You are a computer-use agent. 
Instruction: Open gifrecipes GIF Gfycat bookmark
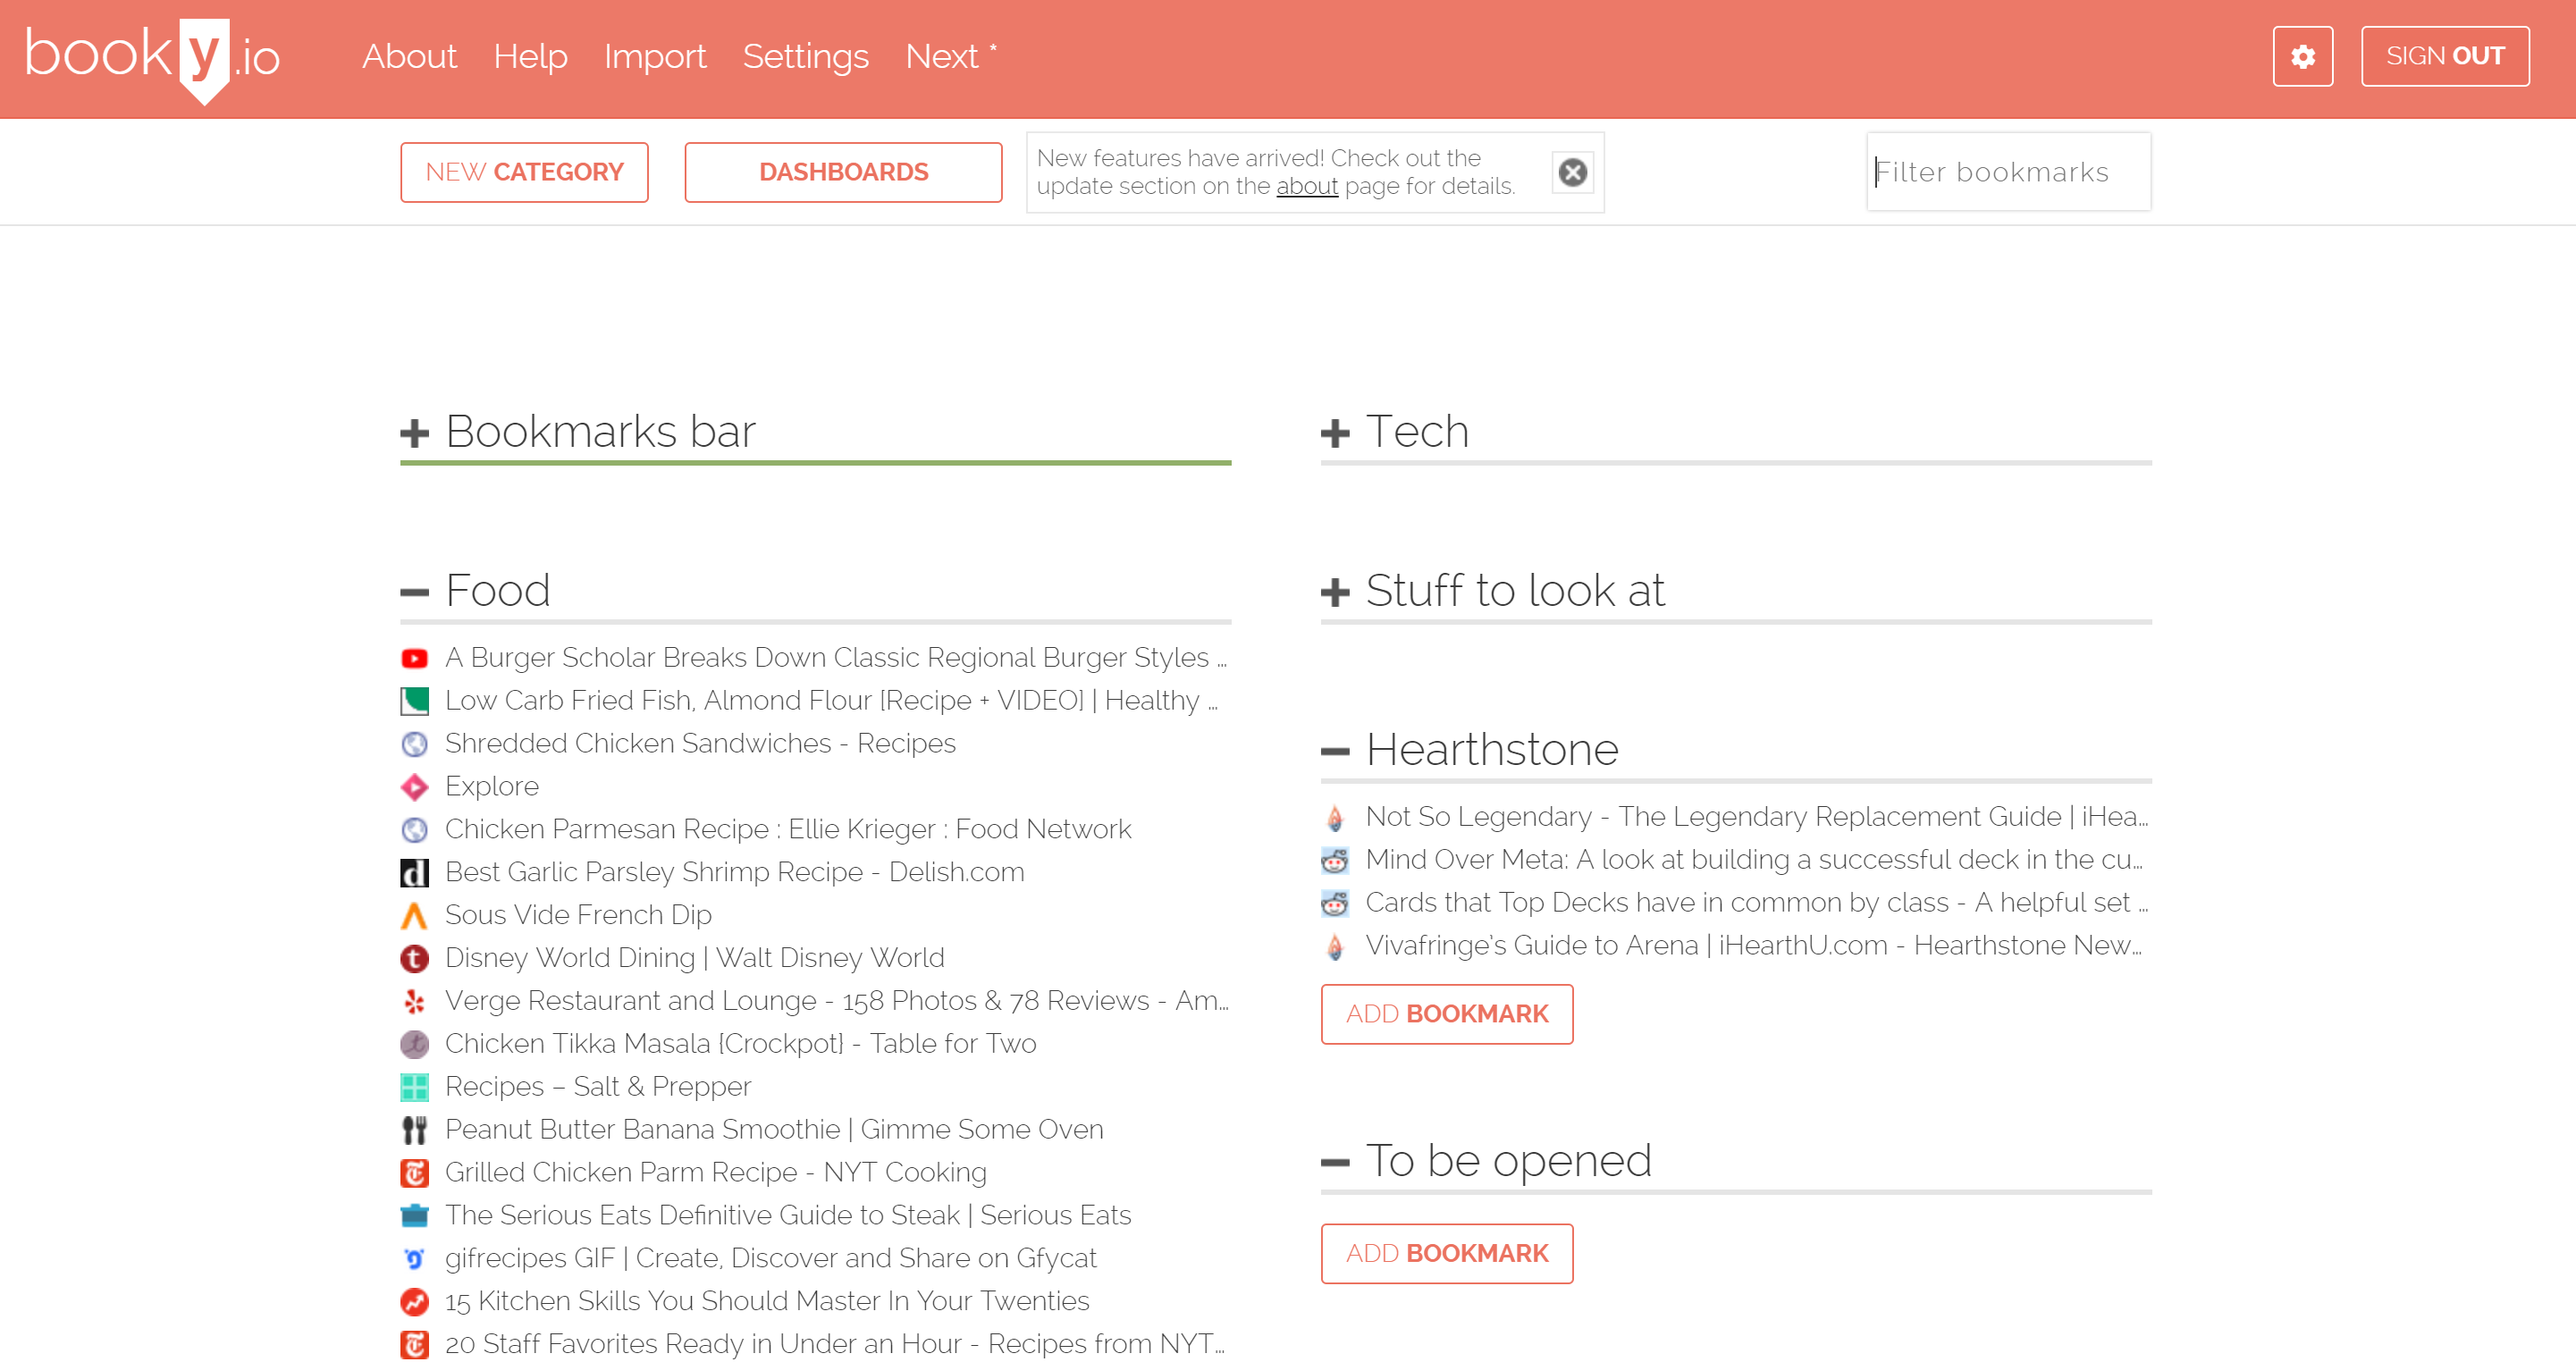[x=770, y=1259]
